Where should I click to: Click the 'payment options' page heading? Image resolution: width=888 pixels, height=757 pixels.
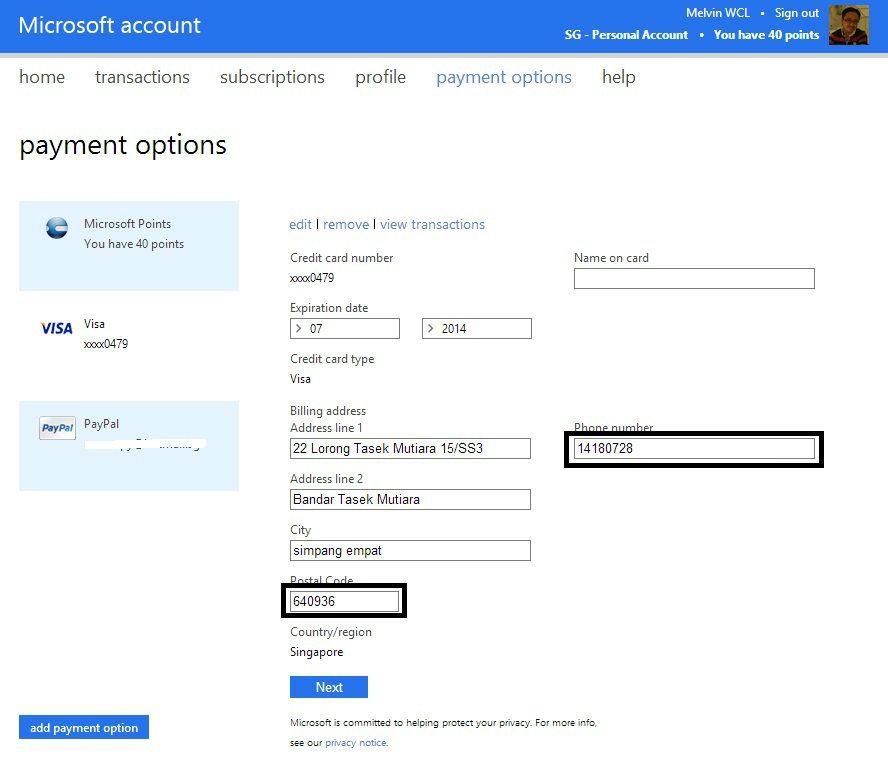coord(123,146)
